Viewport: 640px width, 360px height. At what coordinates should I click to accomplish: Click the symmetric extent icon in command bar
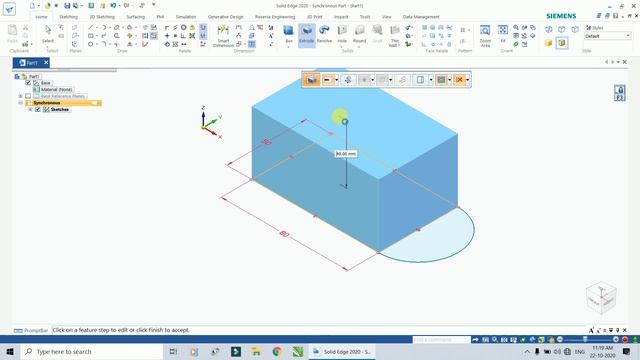(x=348, y=80)
